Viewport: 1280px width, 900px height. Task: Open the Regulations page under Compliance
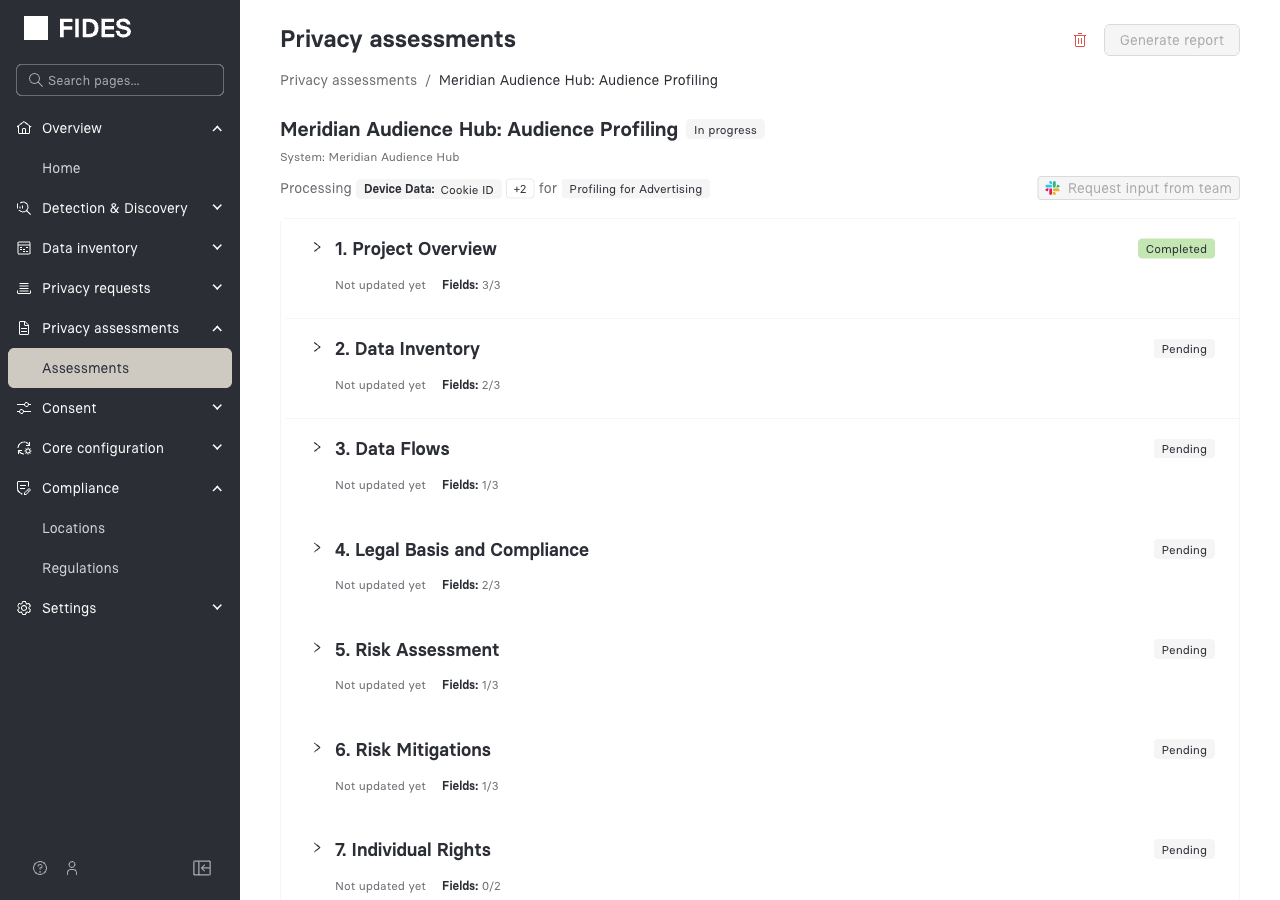tap(80, 568)
